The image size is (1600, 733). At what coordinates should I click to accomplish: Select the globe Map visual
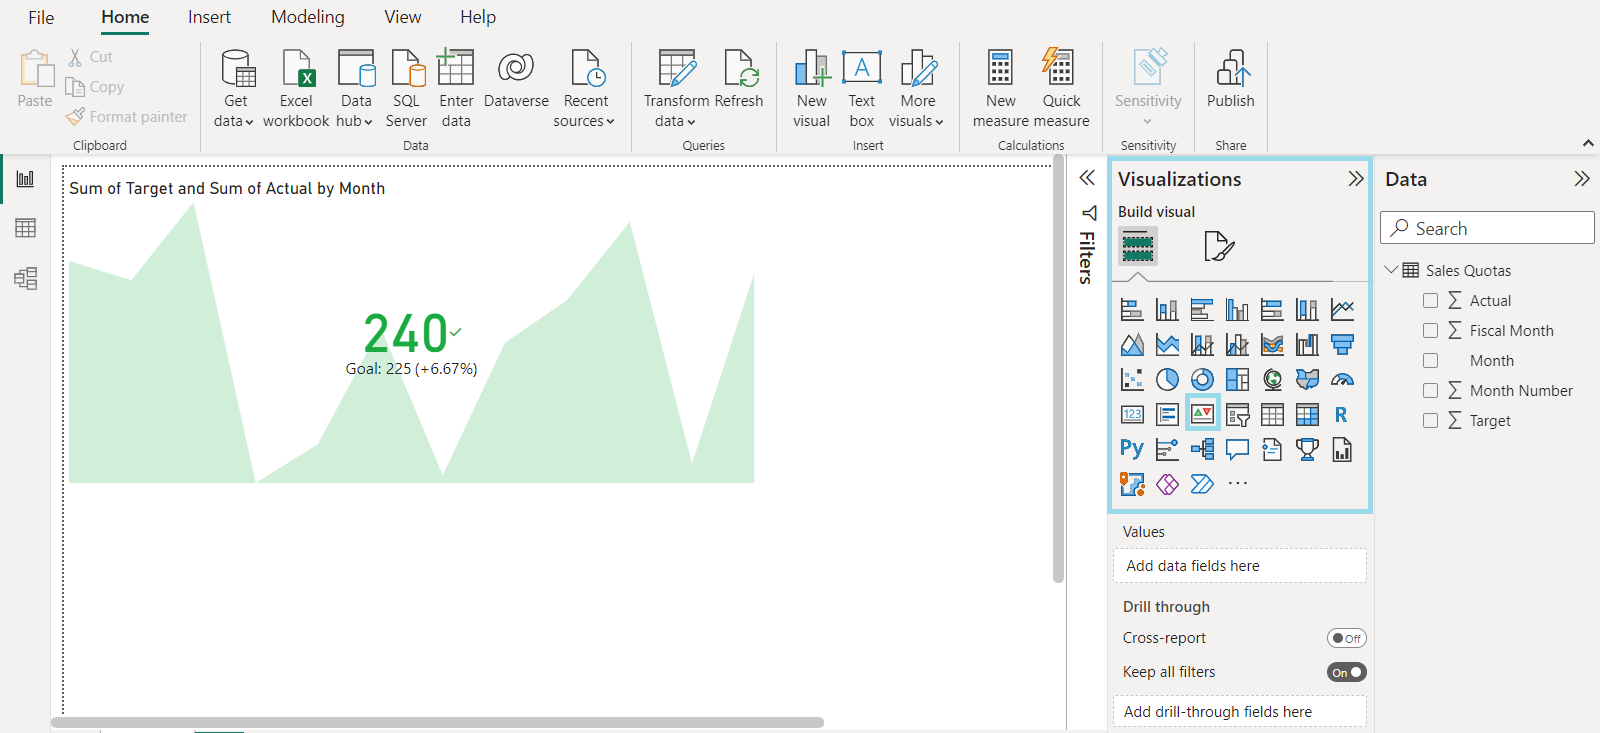tap(1272, 380)
